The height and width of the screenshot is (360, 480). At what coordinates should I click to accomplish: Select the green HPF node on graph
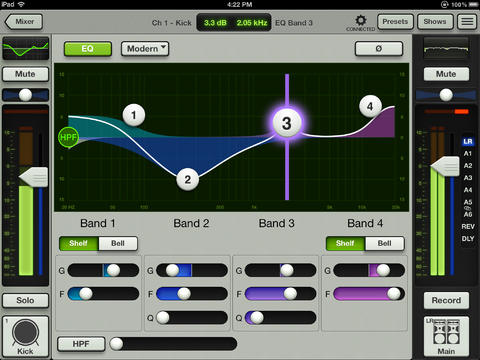68,137
